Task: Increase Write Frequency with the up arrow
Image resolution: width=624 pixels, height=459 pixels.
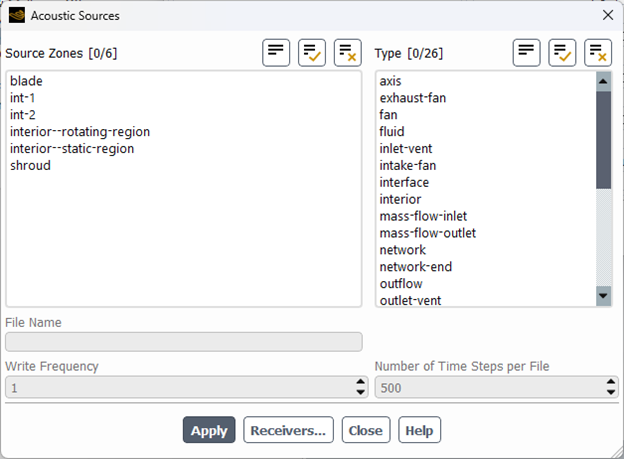Action: pyautogui.click(x=361, y=382)
